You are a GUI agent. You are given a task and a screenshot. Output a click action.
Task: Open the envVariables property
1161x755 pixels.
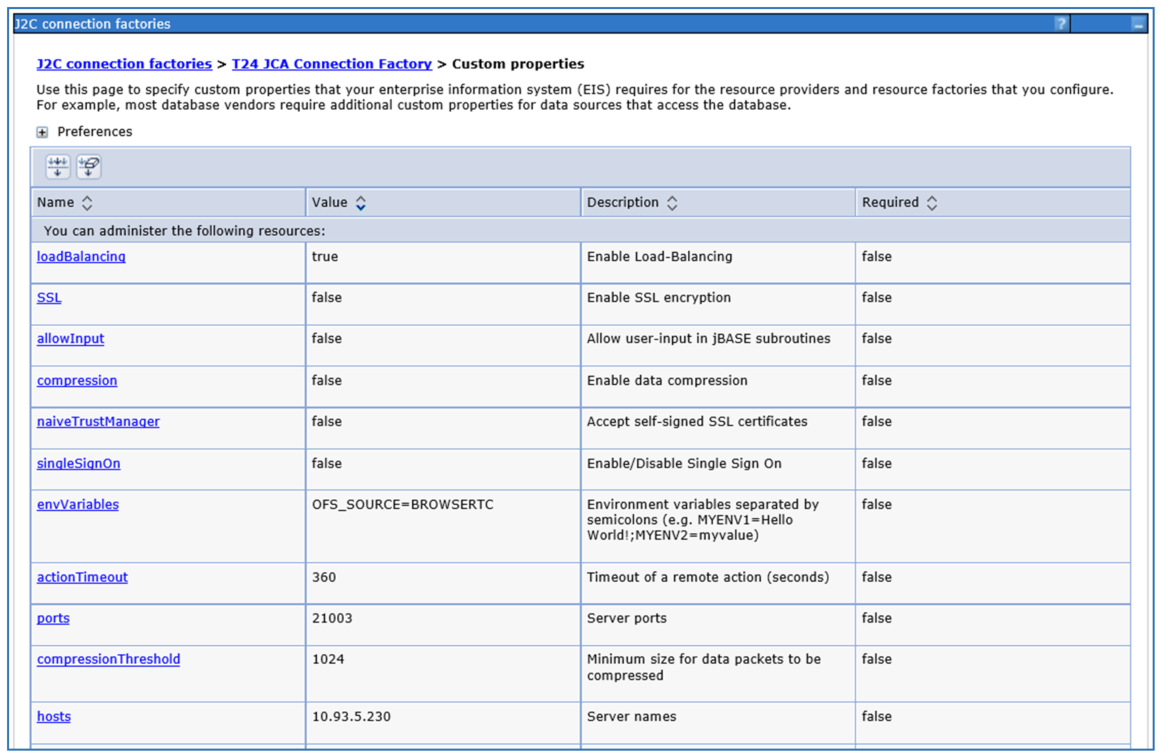point(78,505)
